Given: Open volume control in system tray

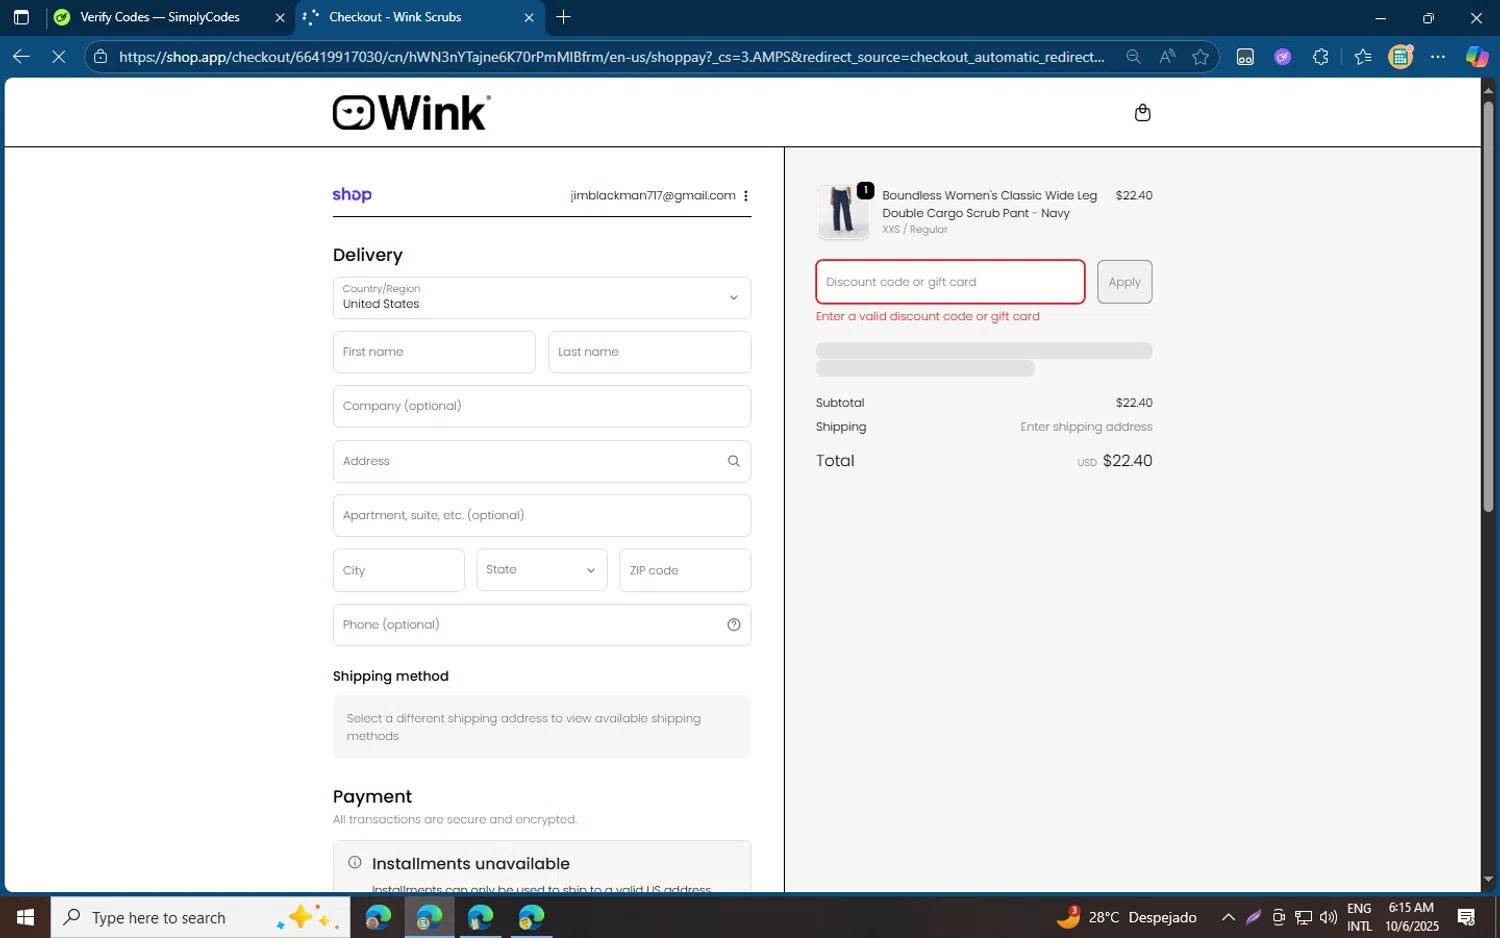Looking at the screenshot, I should 1328,917.
